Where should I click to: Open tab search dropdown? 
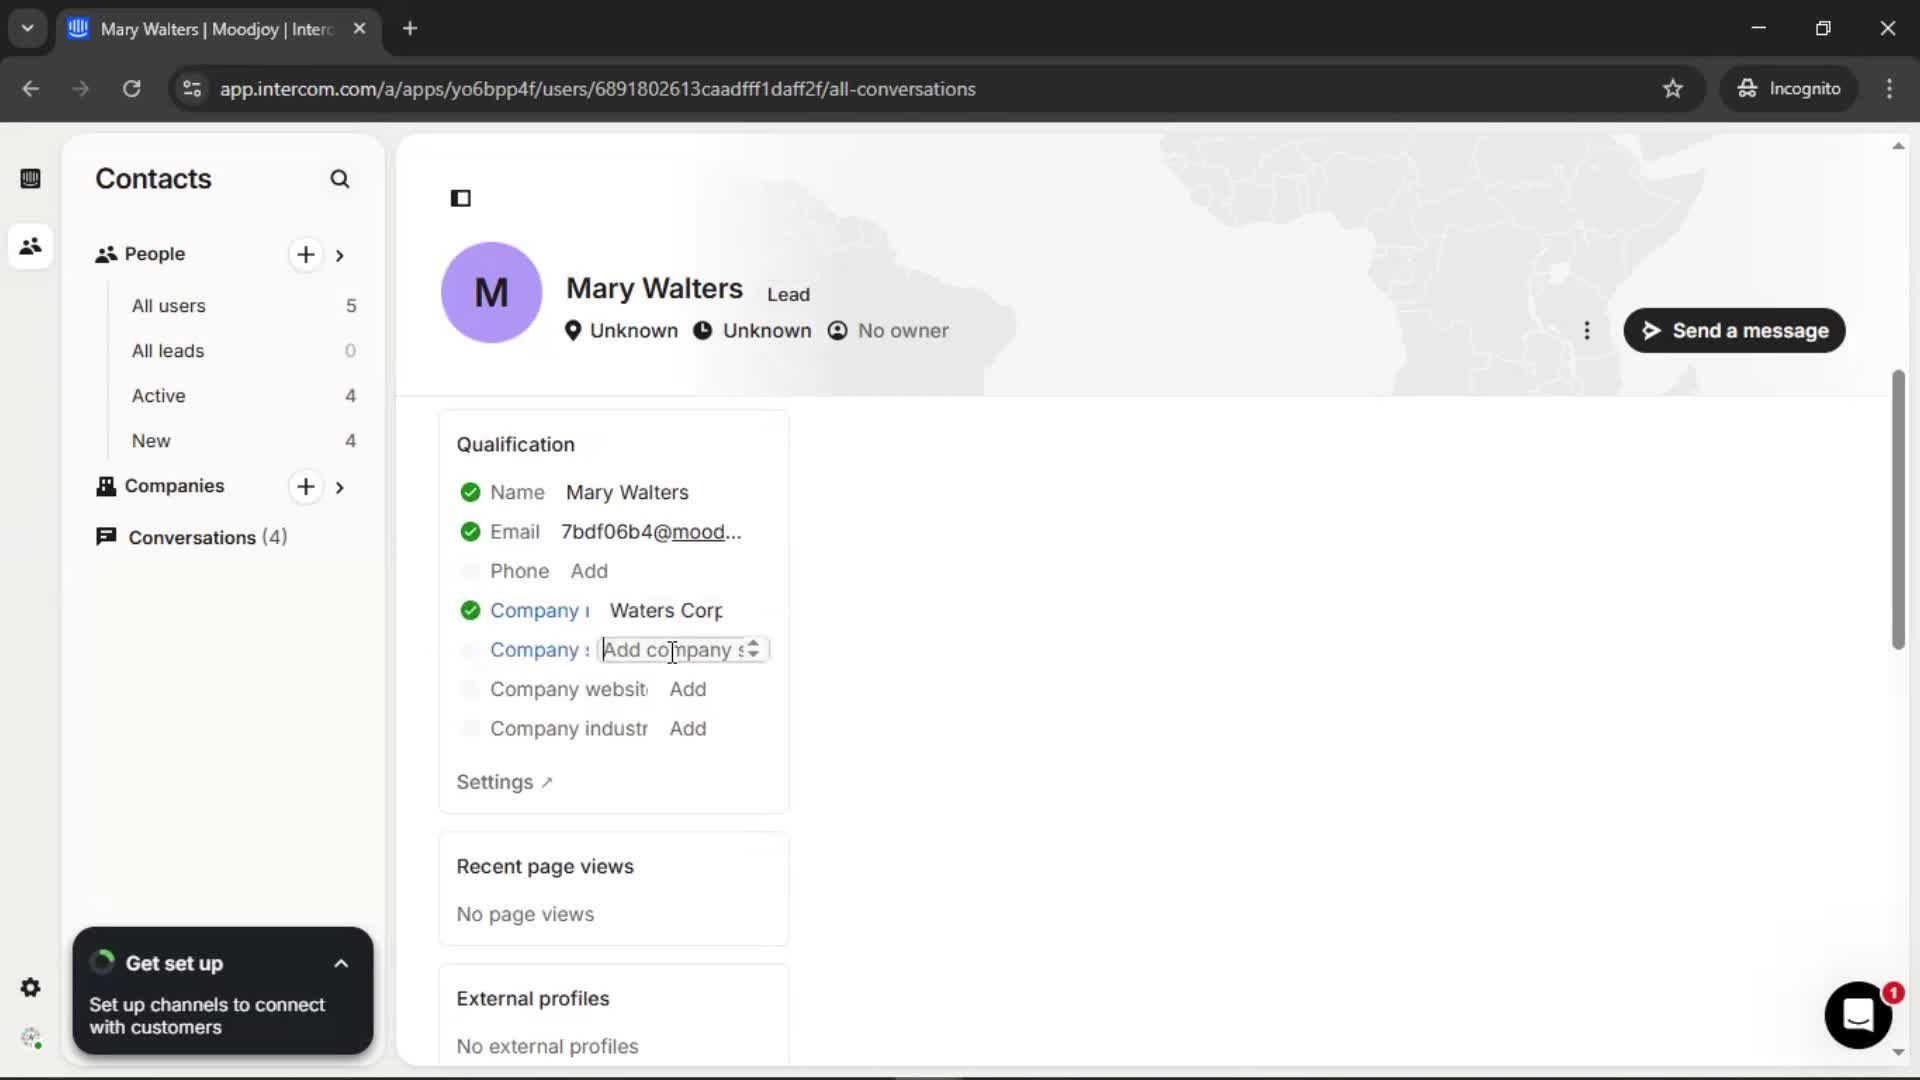click(28, 29)
